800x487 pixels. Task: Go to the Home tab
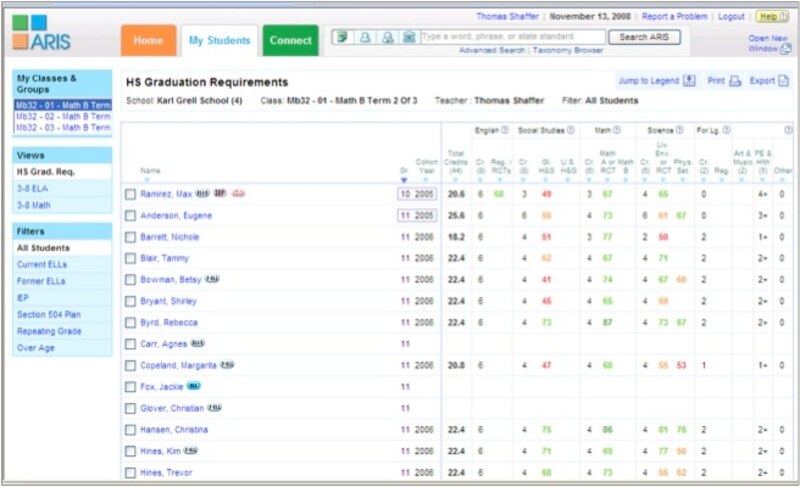[x=148, y=41]
